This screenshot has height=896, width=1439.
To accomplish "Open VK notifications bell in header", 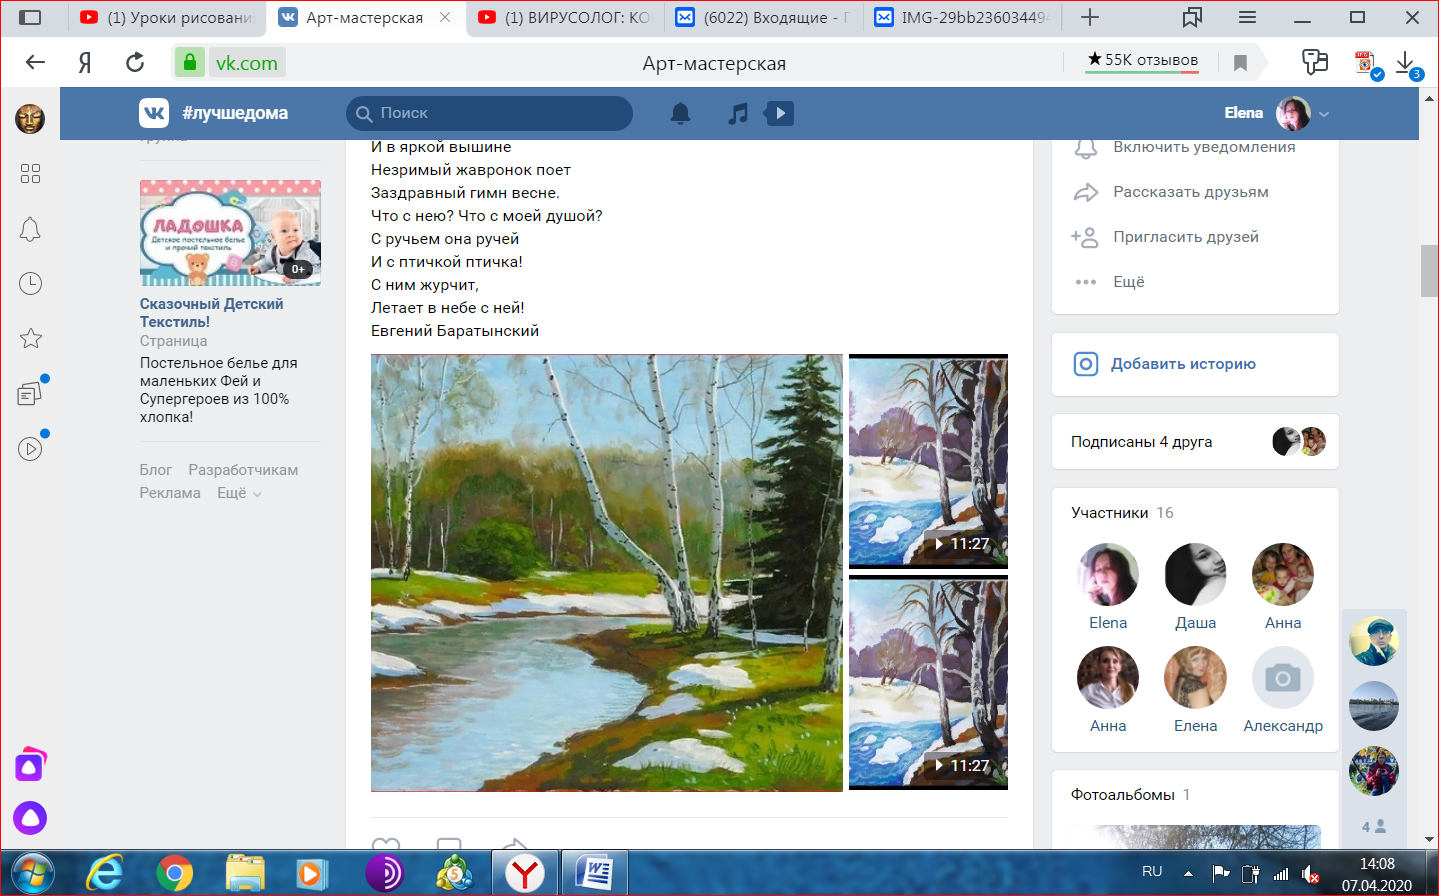I will click(680, 113).
